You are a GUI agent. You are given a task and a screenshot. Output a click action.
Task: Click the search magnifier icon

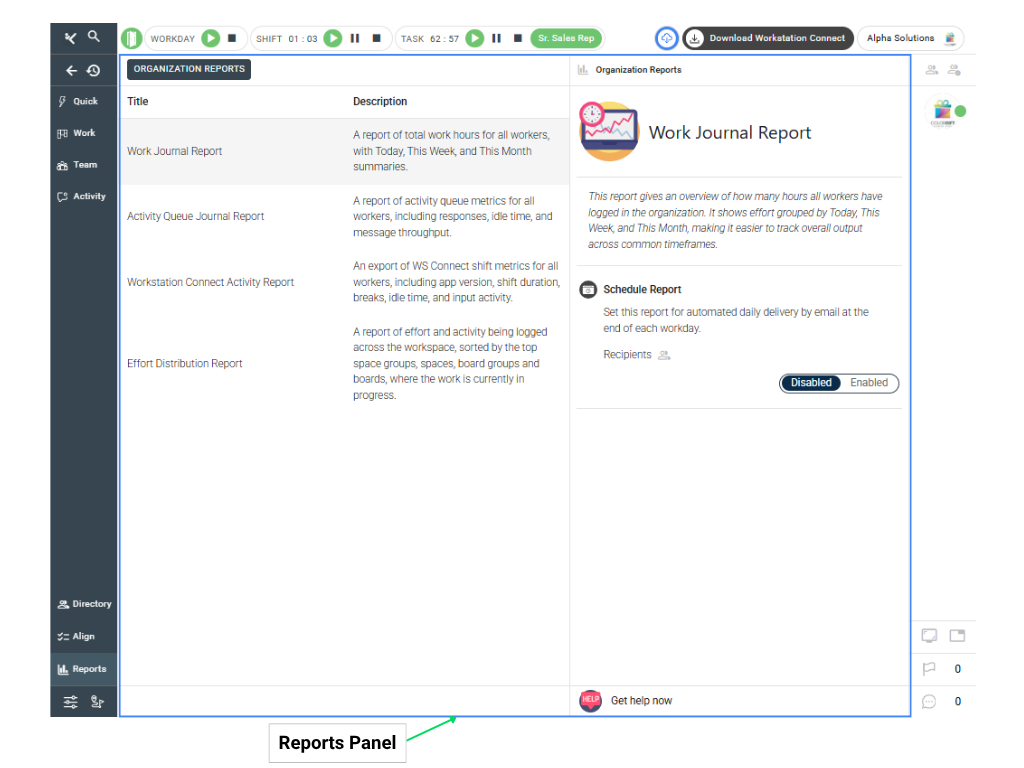pos(94,37)
